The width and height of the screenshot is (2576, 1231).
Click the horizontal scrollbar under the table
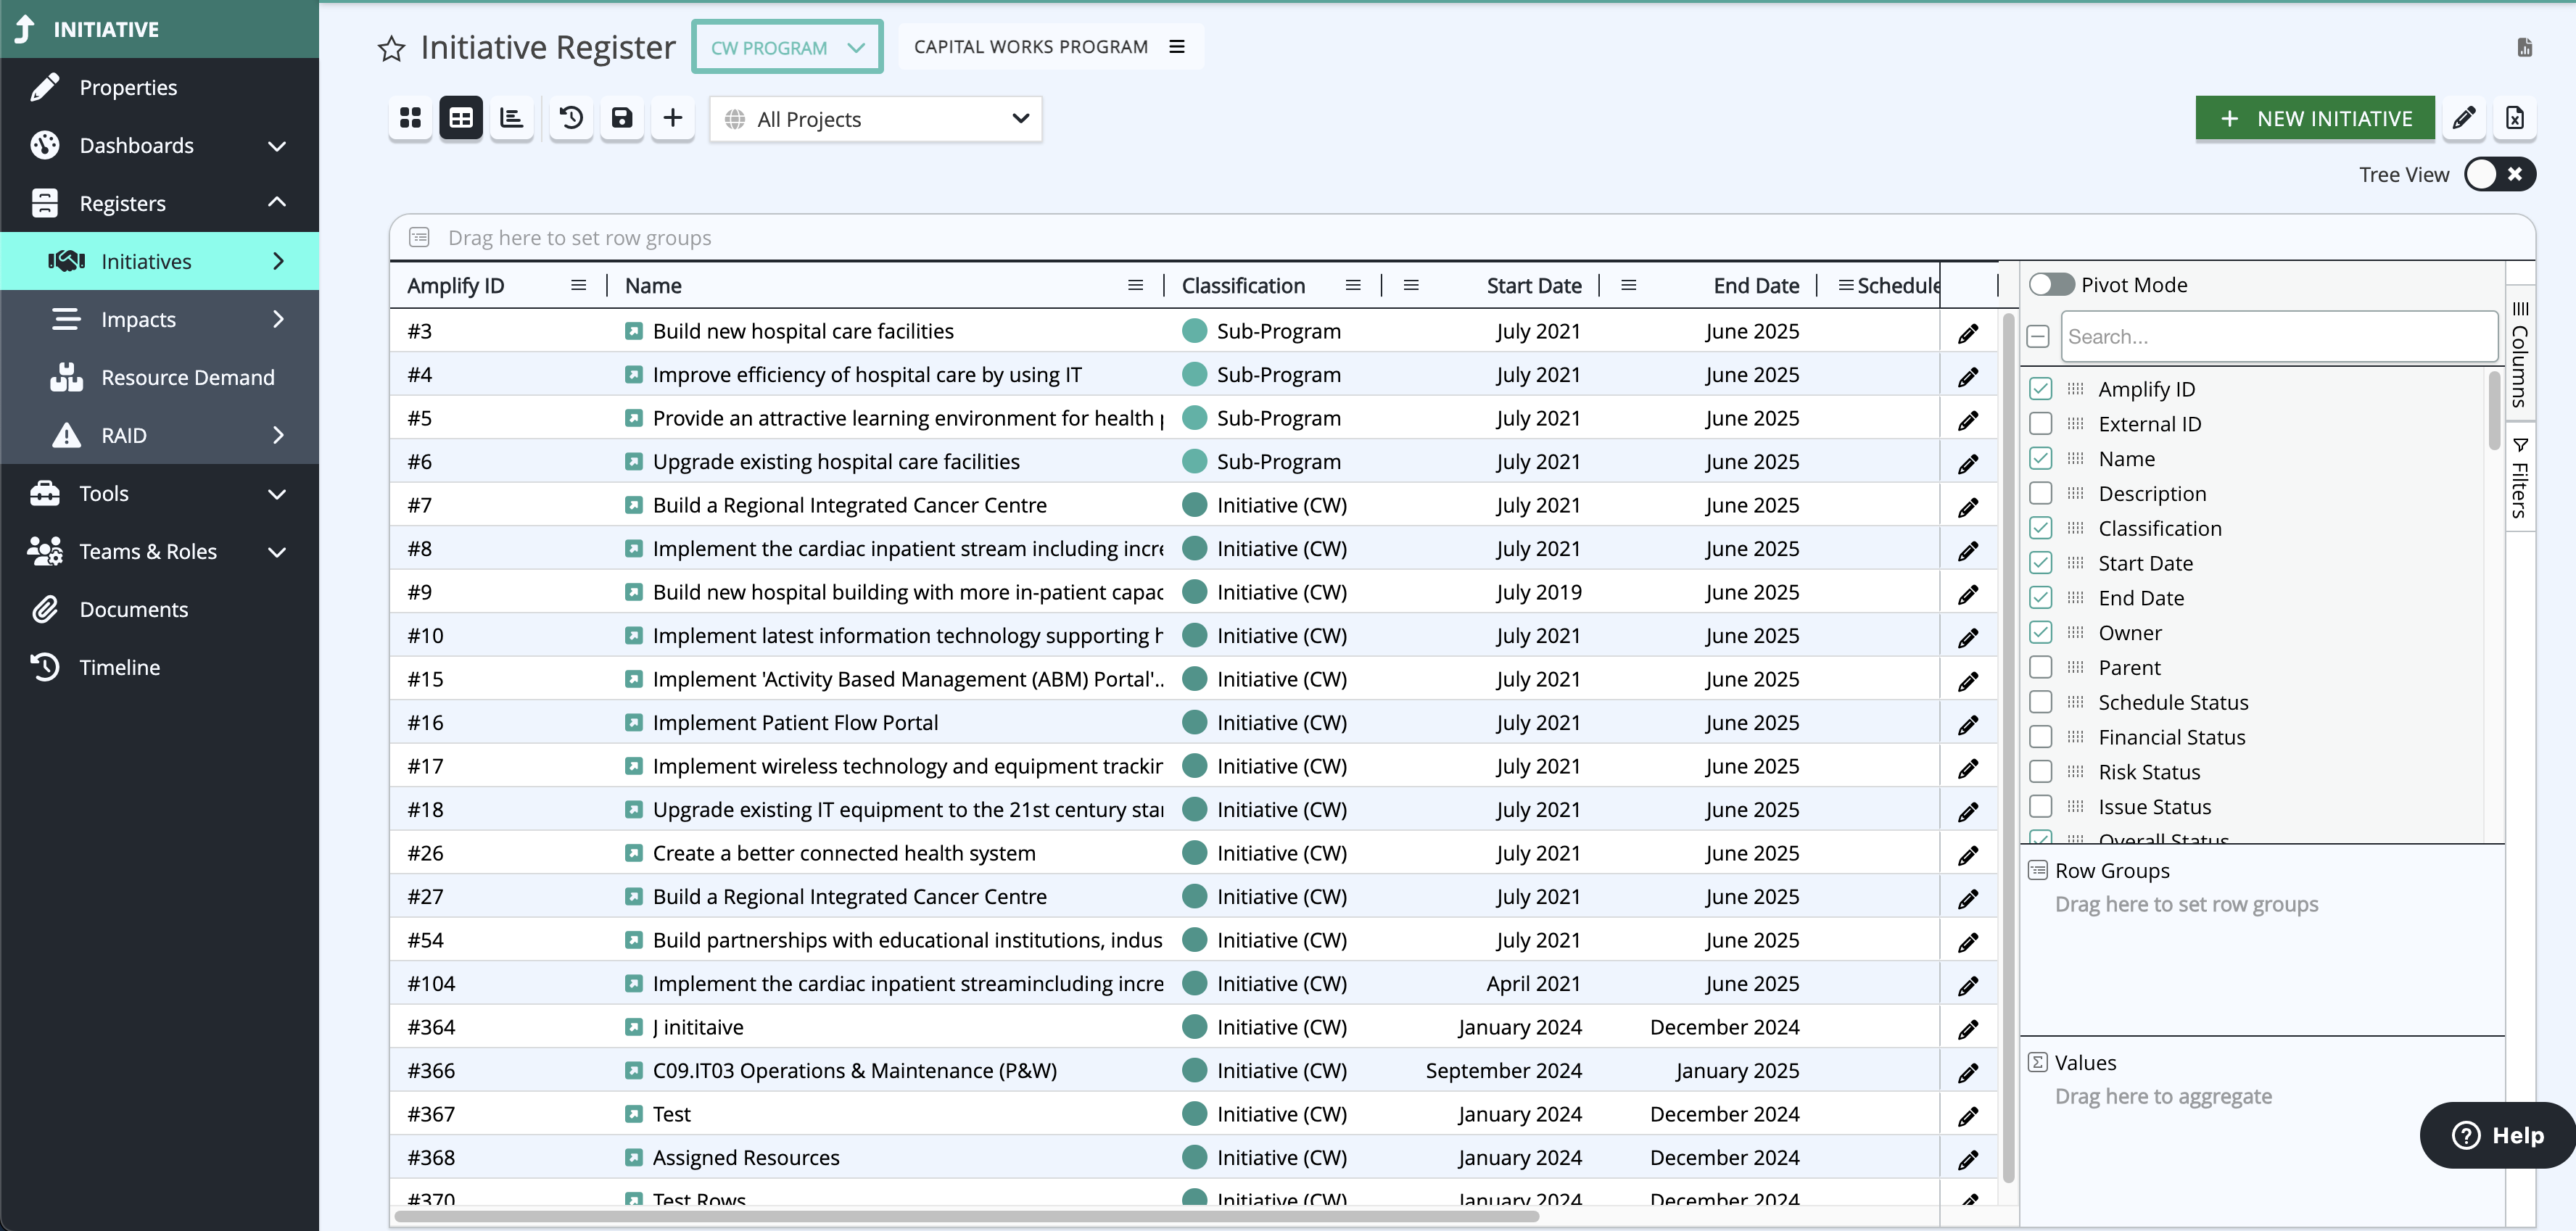tap(966, 1217)
